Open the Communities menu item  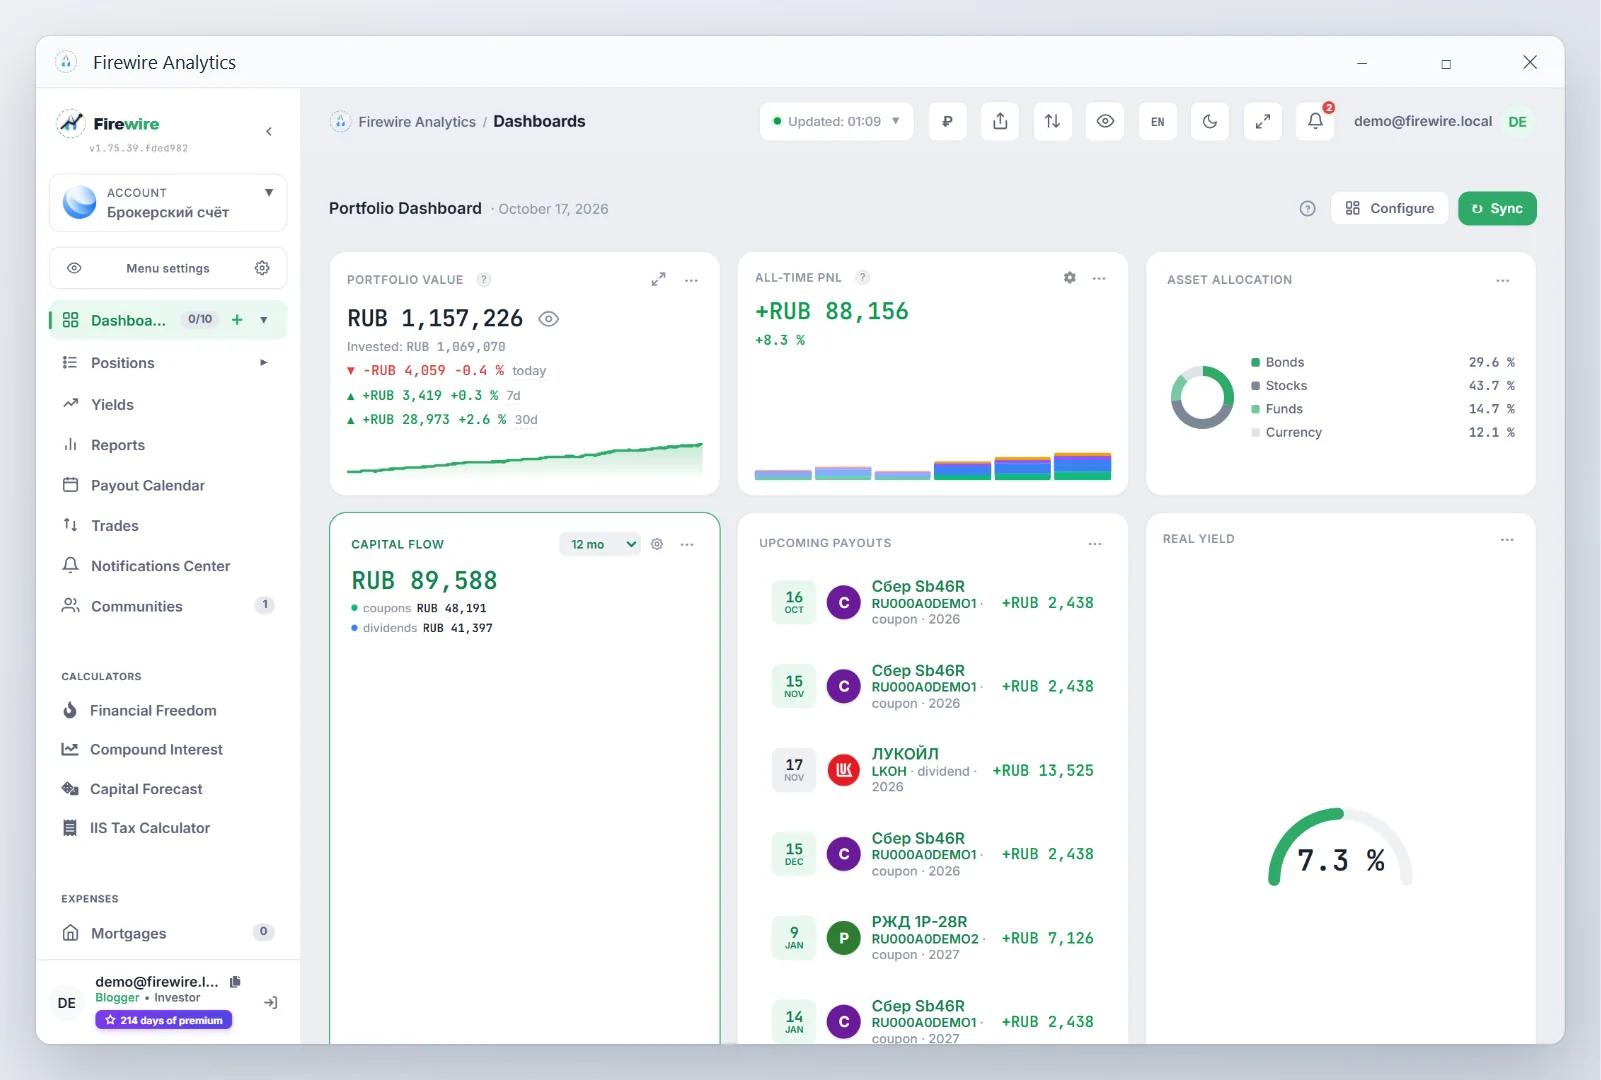168,606
